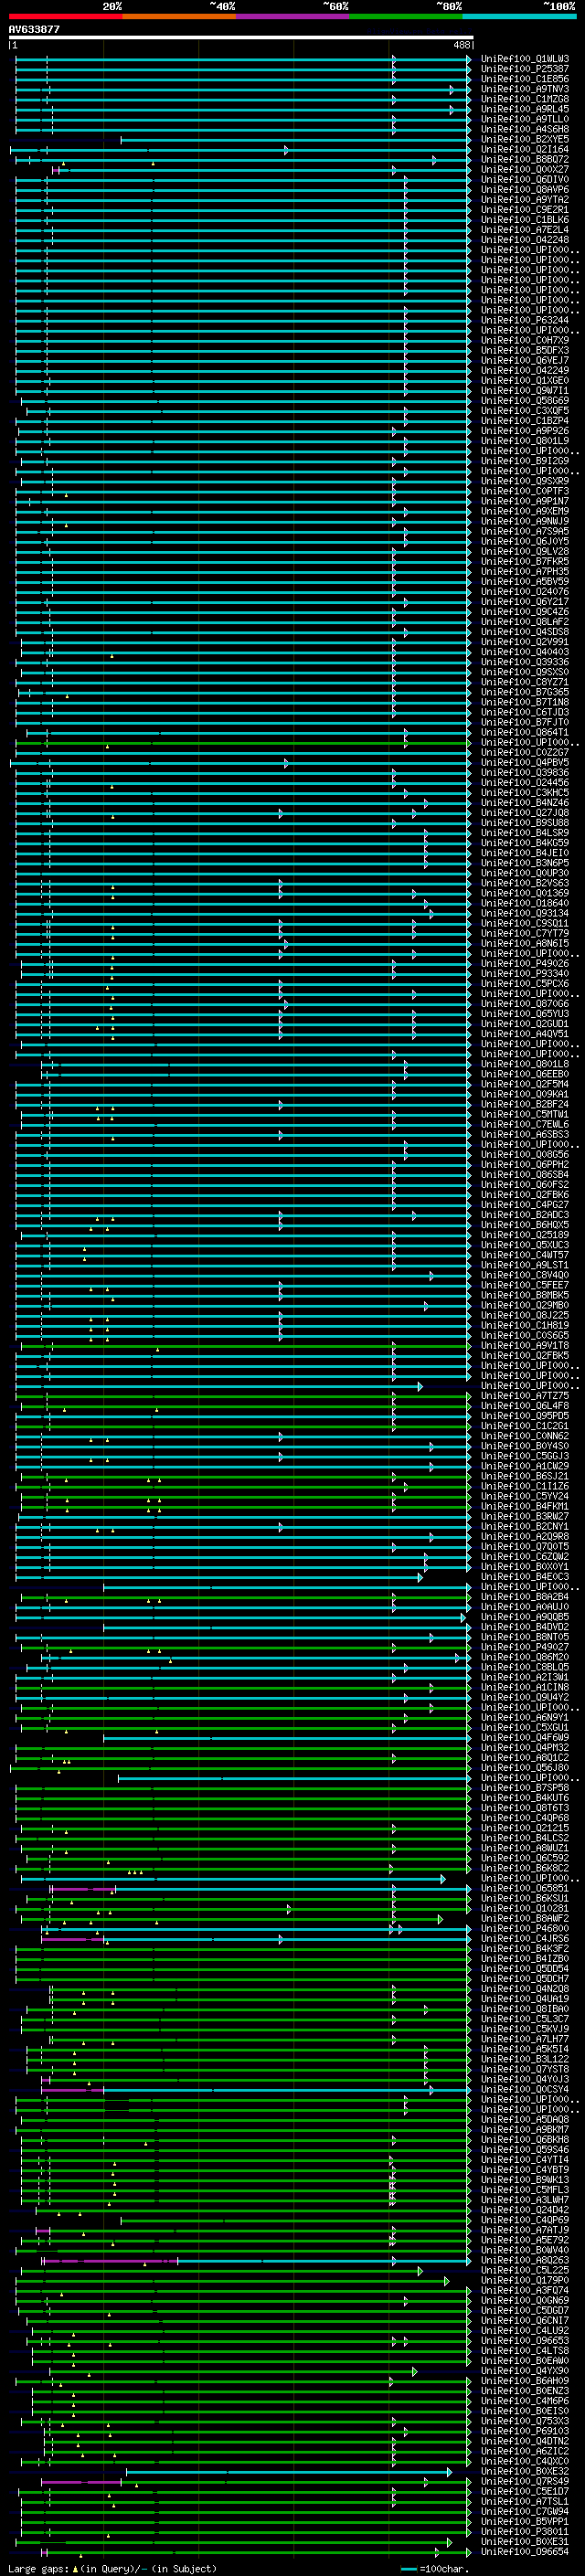This screenshot has width=585, height=2576.
Task: Click the purple ~60% identity legend bar
Action: [292, 16]
